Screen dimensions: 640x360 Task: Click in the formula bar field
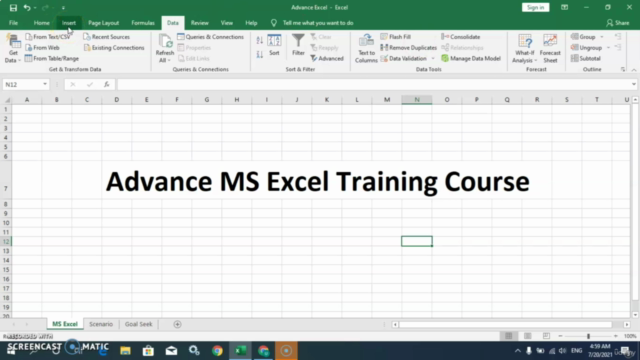pos(373,84)
